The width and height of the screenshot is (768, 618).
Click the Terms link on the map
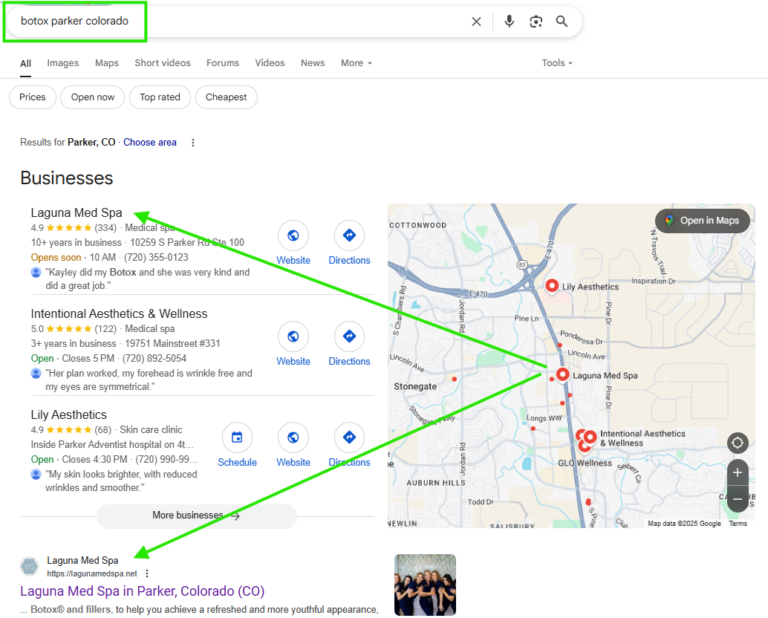click(738, 523)
